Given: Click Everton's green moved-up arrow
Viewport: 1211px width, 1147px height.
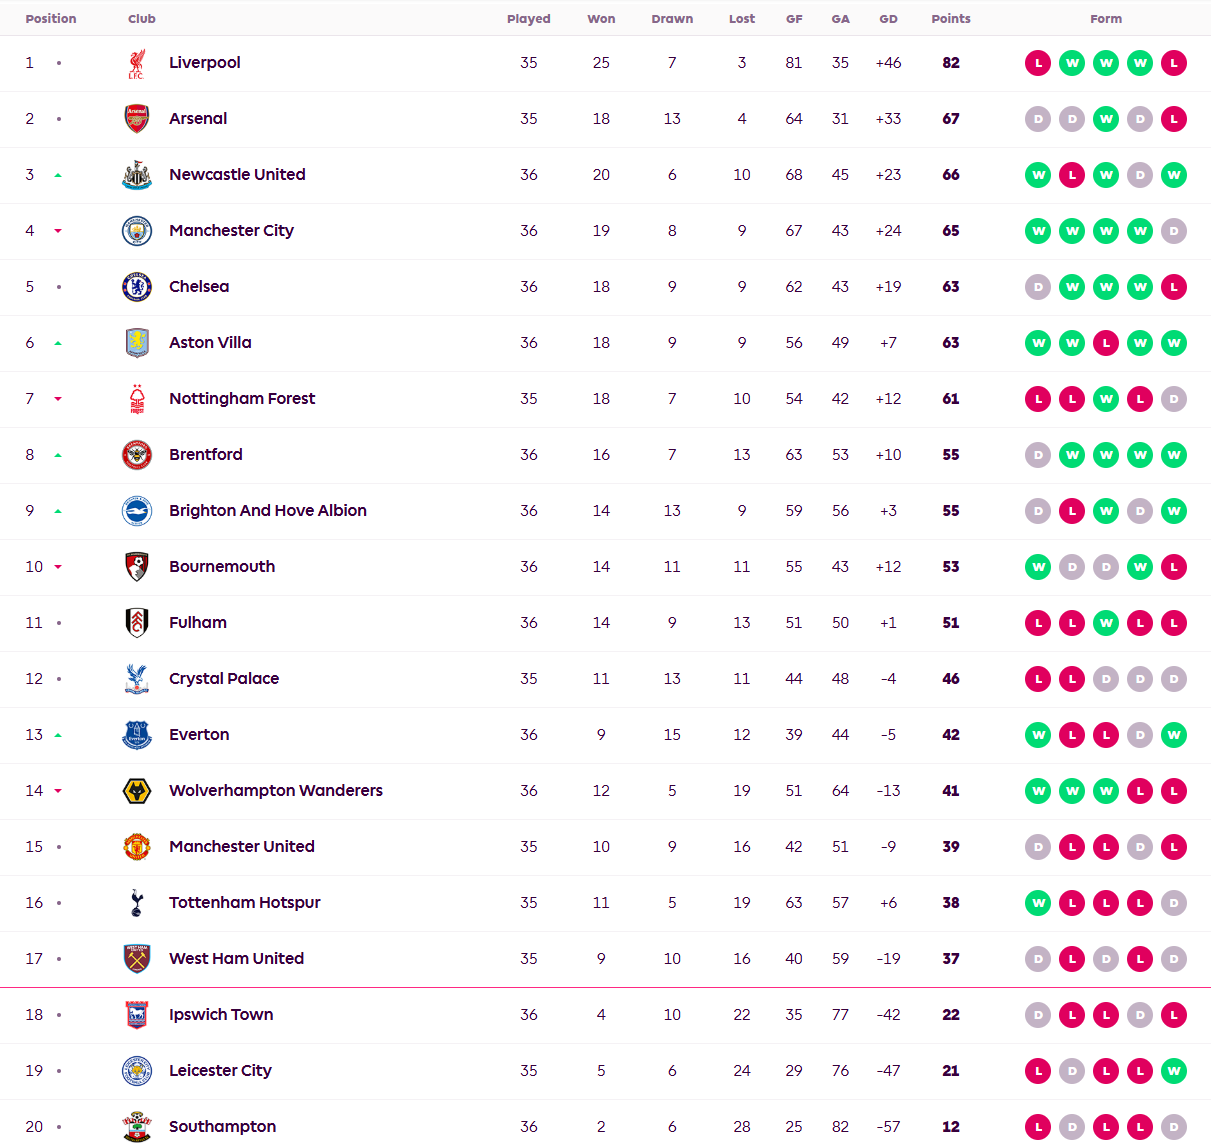Looking at the screenshot, I should 58,735.
